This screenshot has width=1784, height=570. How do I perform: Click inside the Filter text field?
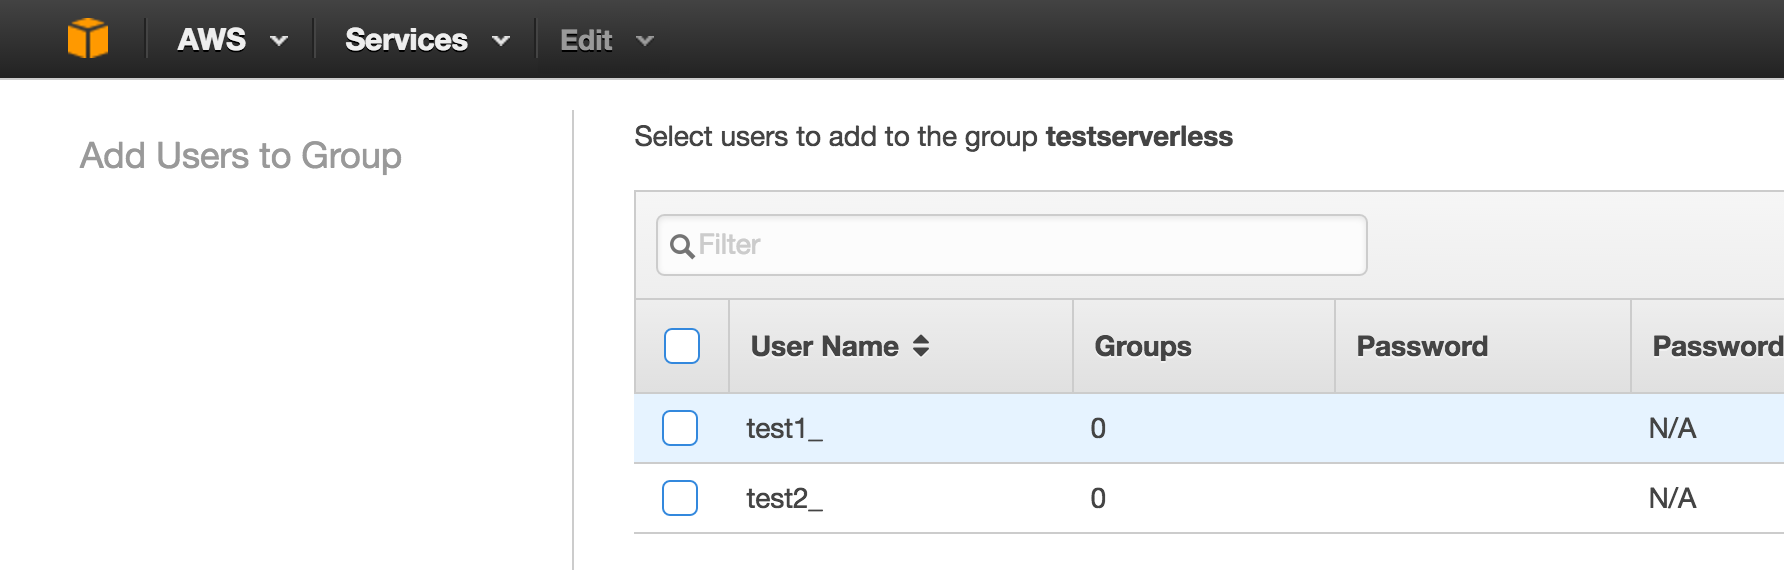[1012, 245]
